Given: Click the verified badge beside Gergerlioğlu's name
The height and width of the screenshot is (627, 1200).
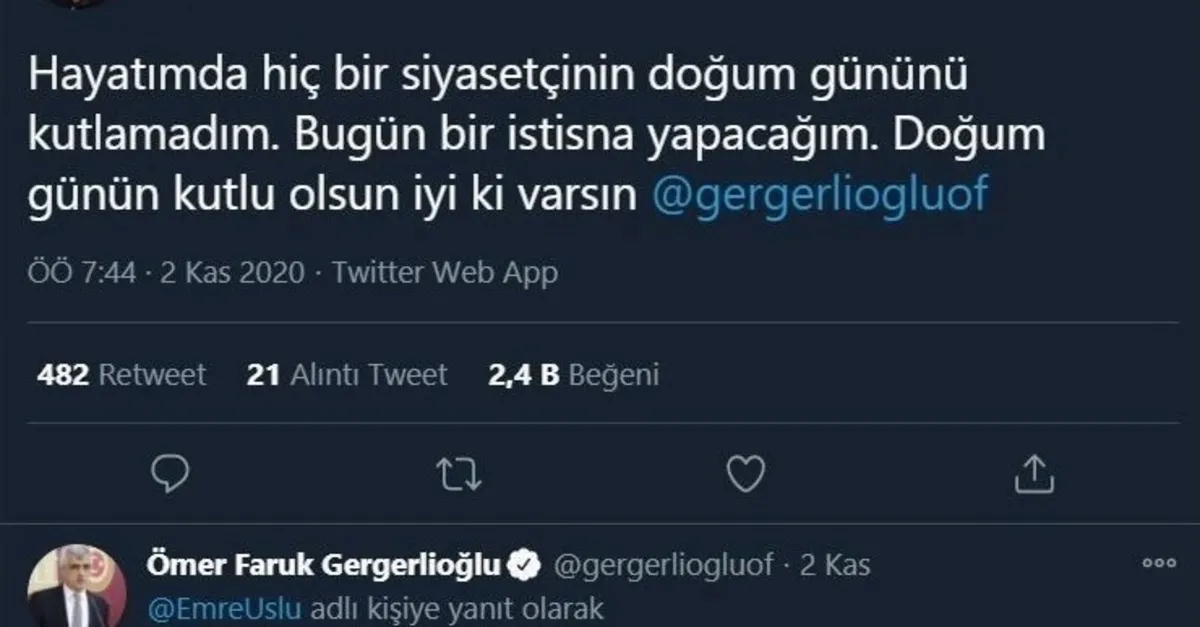Looking at the screenshot, I should coord(523,566).
